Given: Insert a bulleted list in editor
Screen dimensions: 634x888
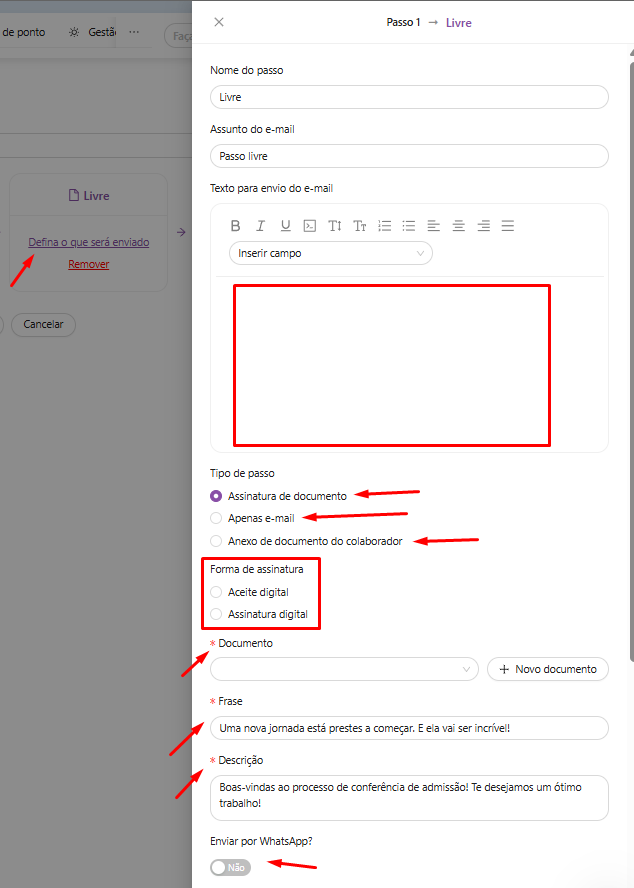Looking at the screenshot, I should pyautogui.click(x=409, y=226).
